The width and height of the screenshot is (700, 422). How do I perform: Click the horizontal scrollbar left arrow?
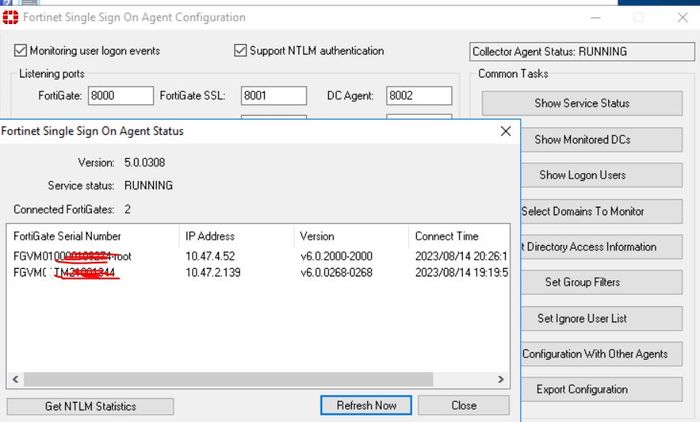[x=16, y=380]
